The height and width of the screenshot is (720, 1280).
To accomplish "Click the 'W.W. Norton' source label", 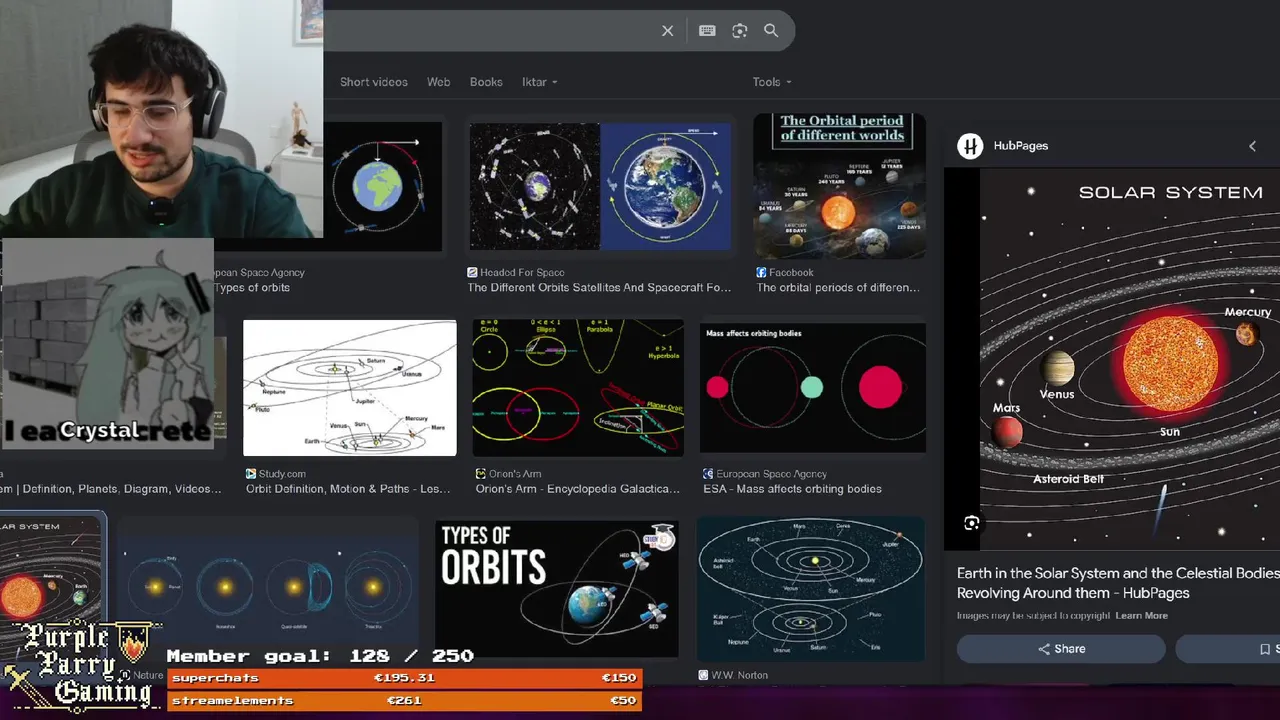I will click(740, 675).
